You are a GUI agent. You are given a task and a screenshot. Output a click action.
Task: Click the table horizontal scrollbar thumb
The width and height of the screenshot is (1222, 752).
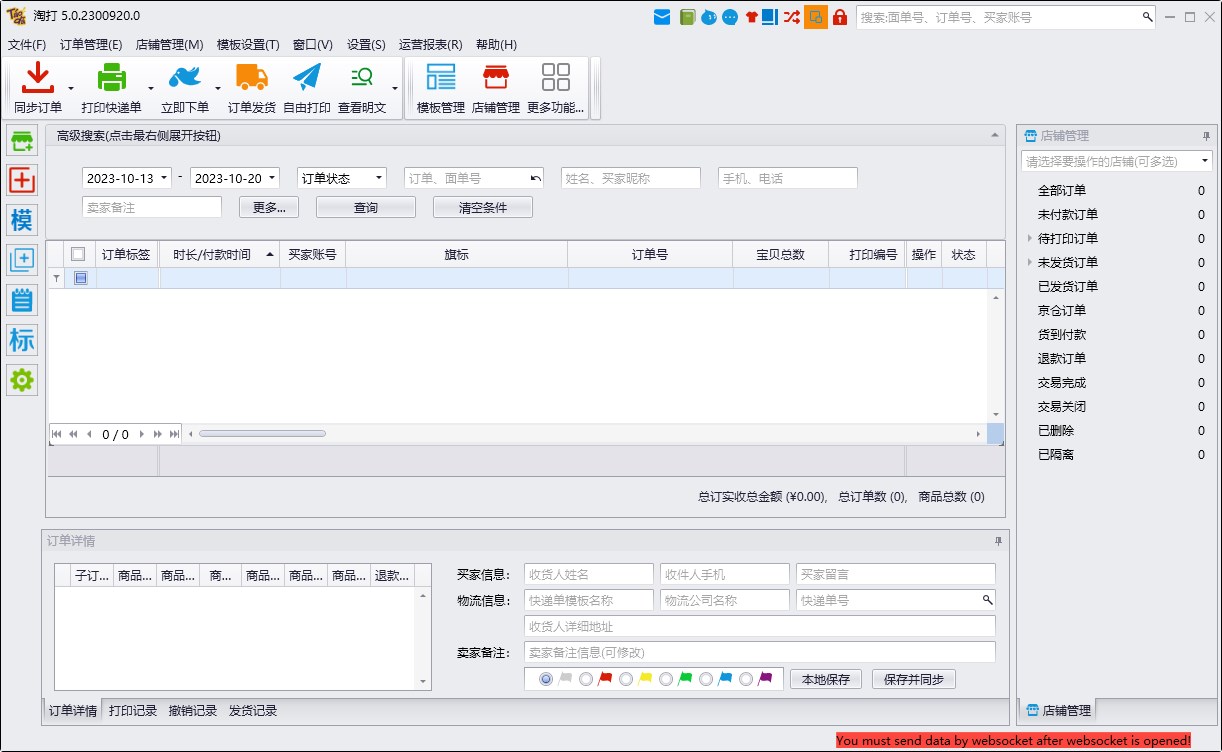coord(262,434)
